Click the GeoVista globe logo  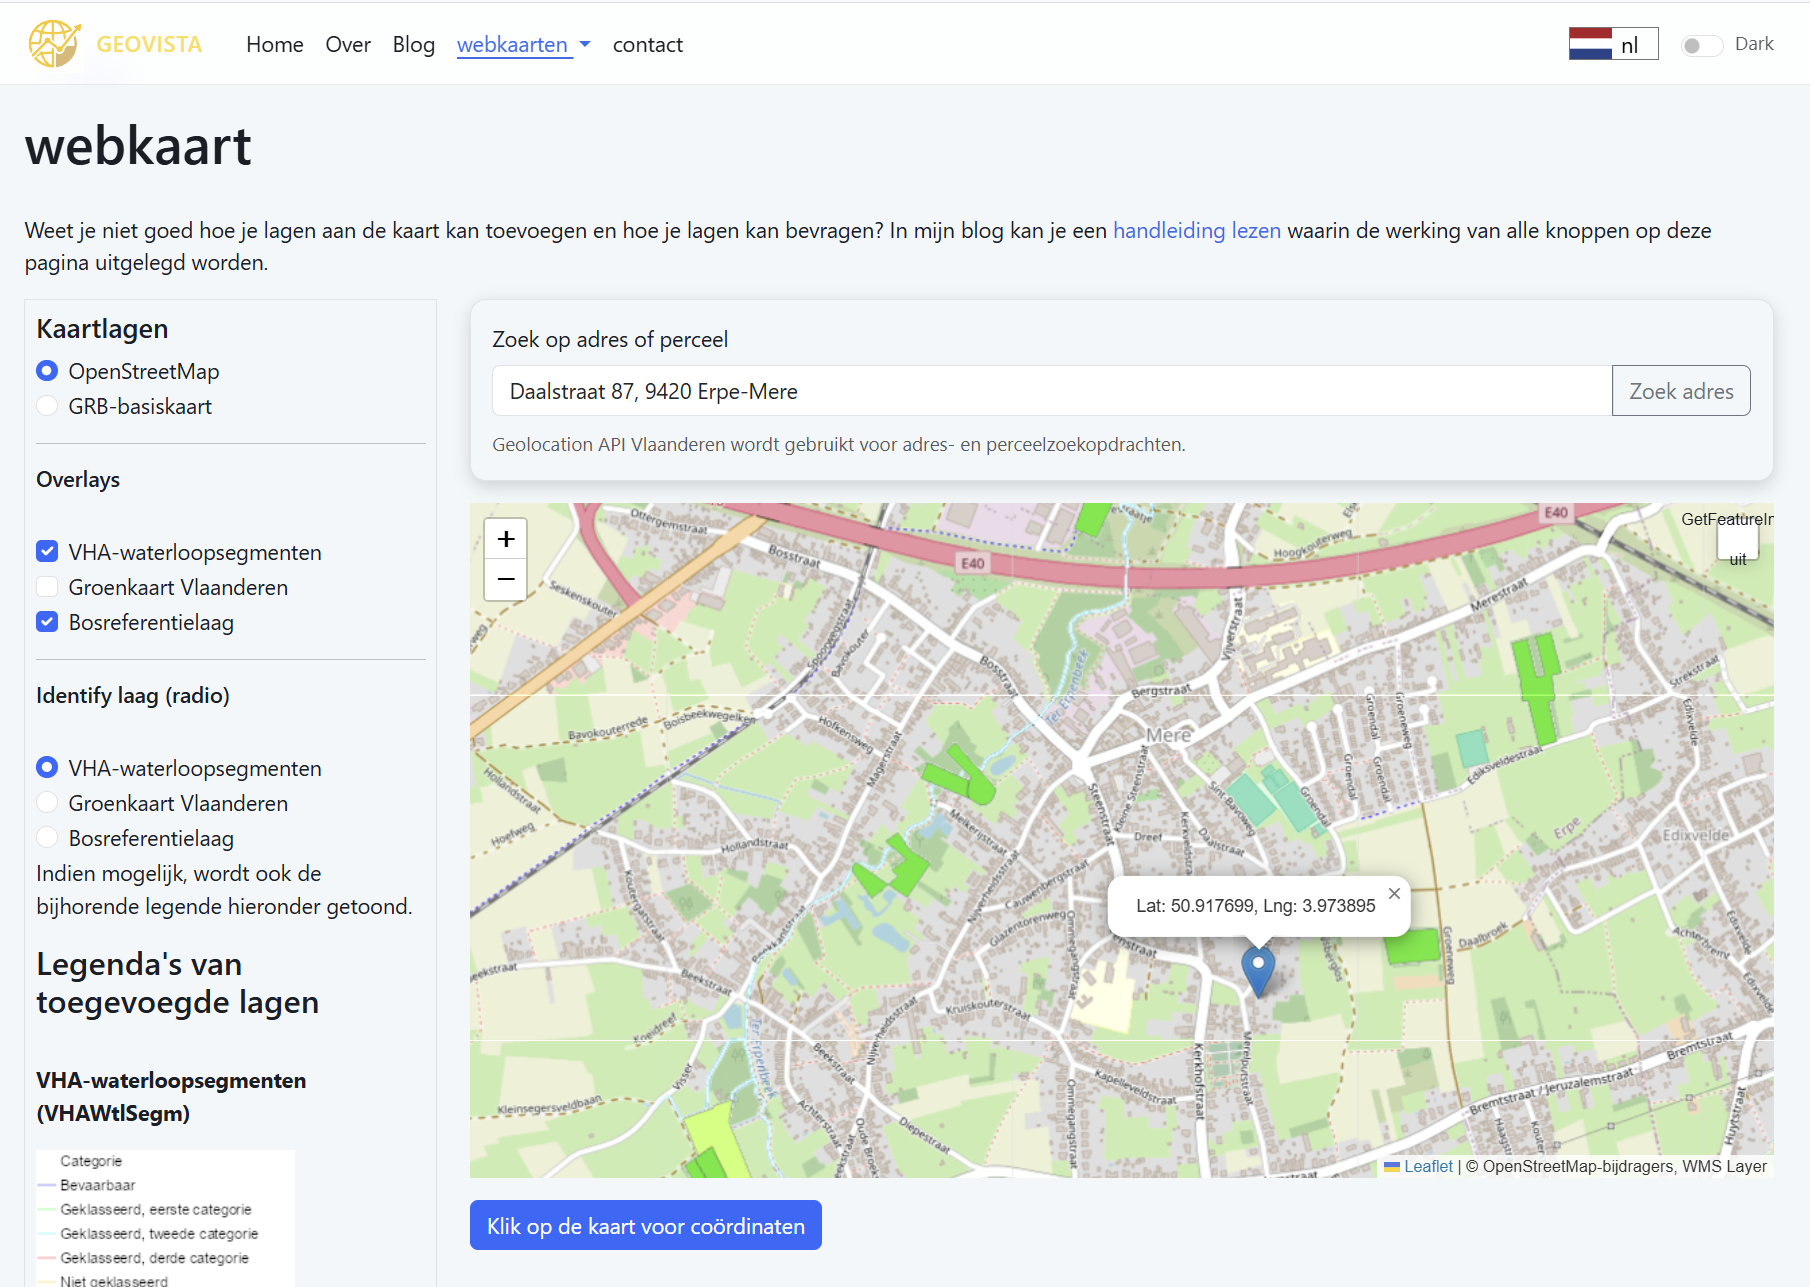(55, 43)
